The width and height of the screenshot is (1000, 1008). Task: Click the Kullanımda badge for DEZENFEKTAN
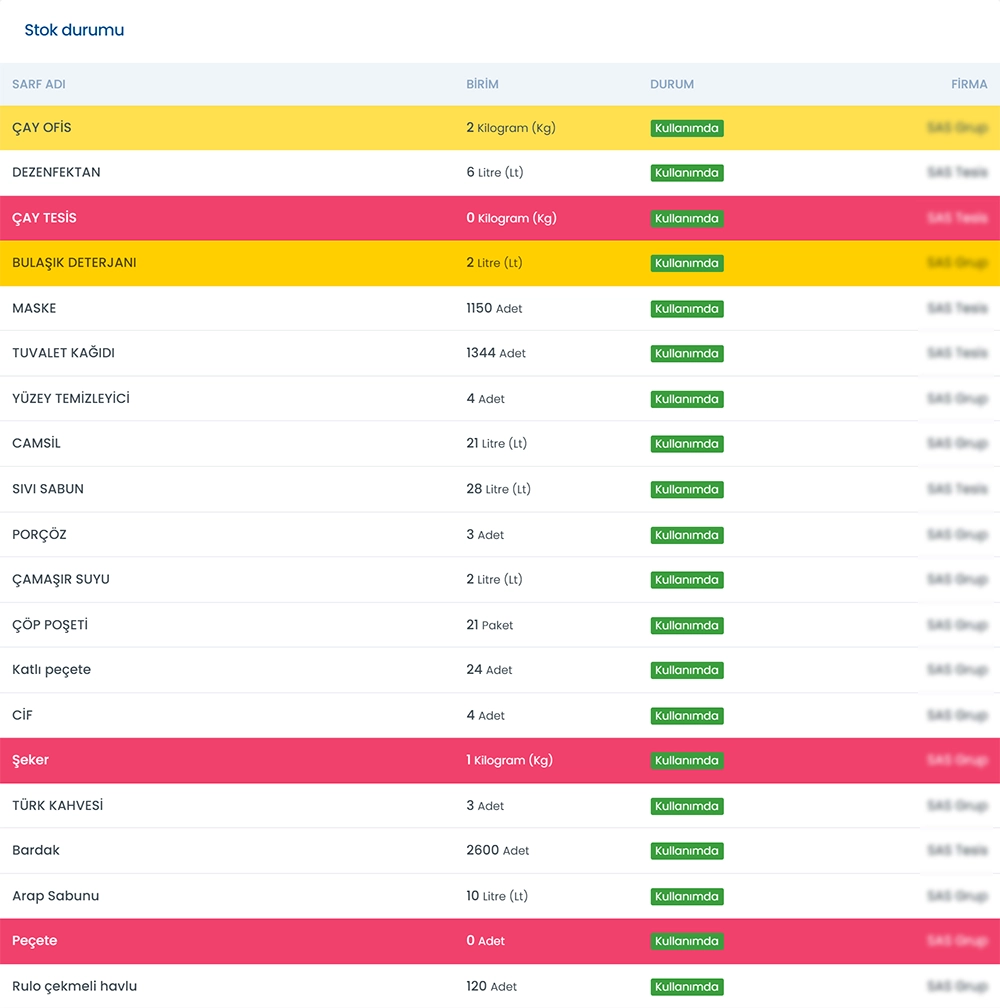point(686,173)
